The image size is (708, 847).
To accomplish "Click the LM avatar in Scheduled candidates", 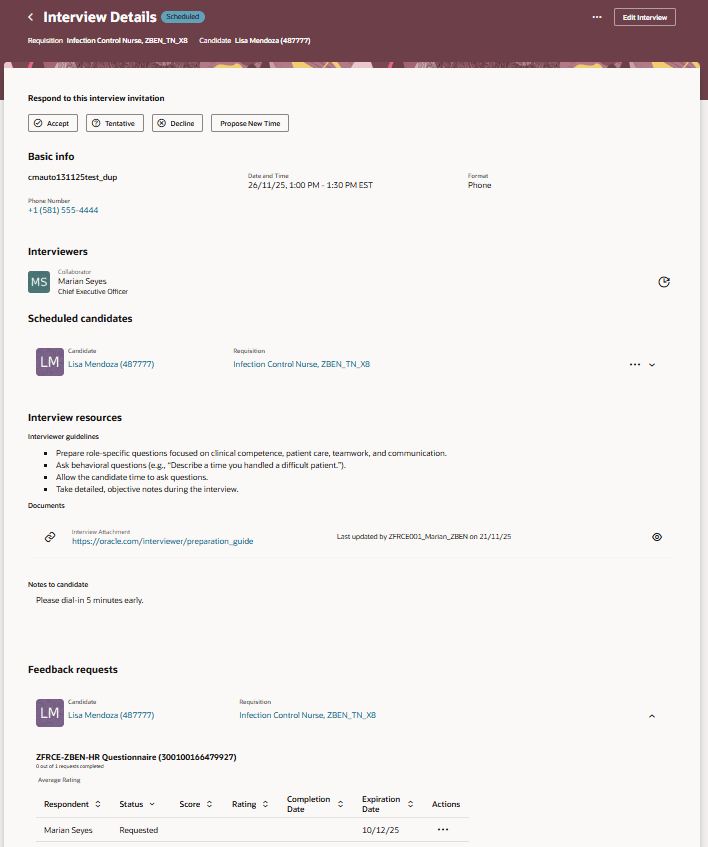I will 50,362.
